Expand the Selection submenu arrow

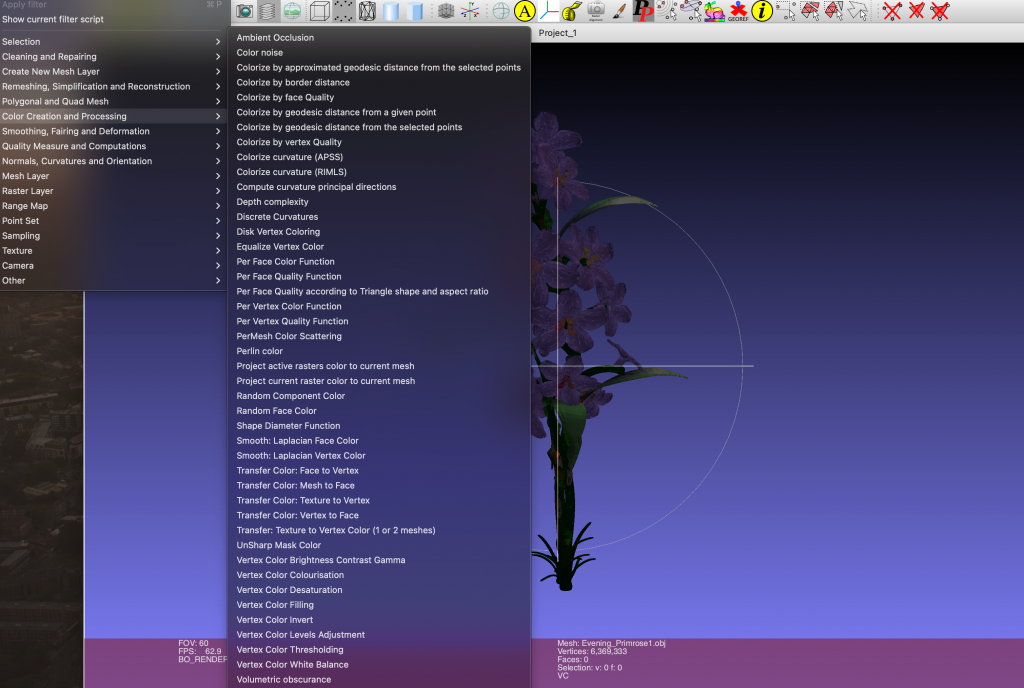point(218,42)
